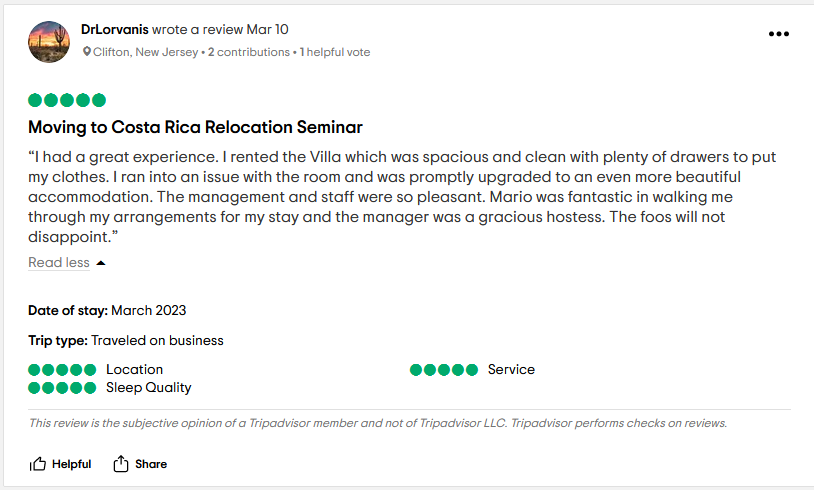Click the Share upload arrow icon
The width and height of the screenshot is (814, 490).
click(120, 464)
